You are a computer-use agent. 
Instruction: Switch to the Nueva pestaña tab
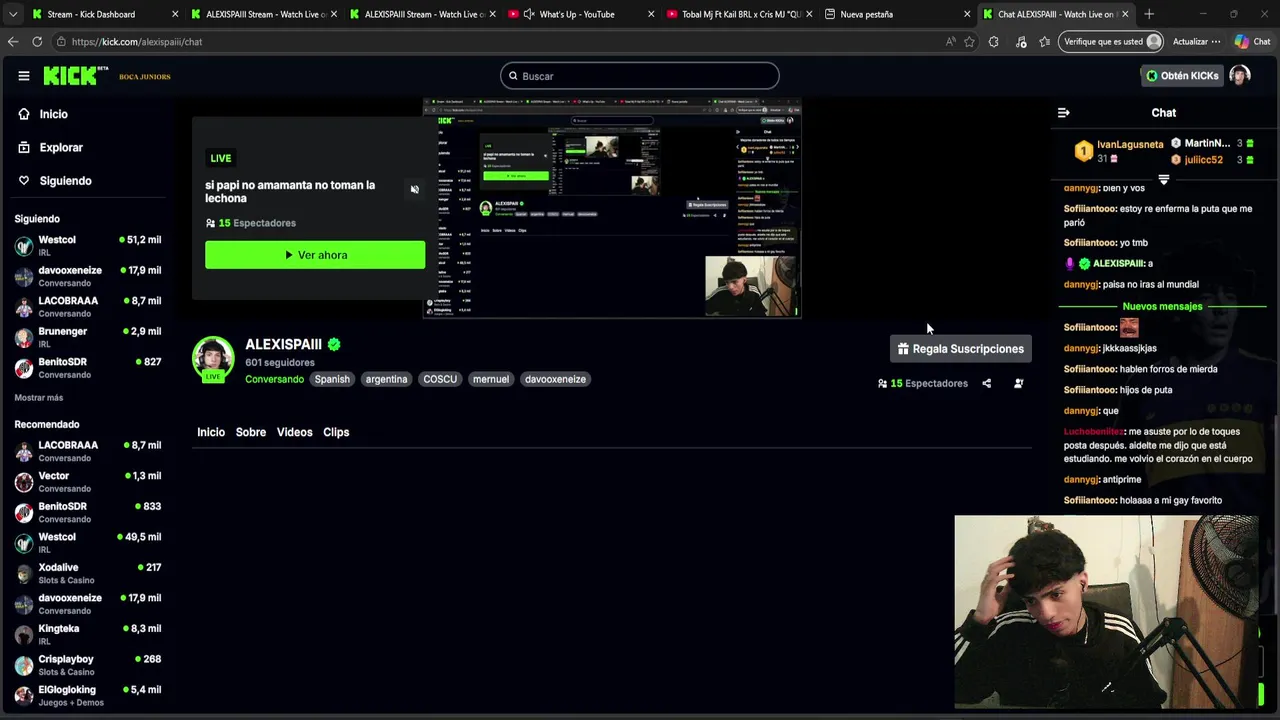click(897, 14)
